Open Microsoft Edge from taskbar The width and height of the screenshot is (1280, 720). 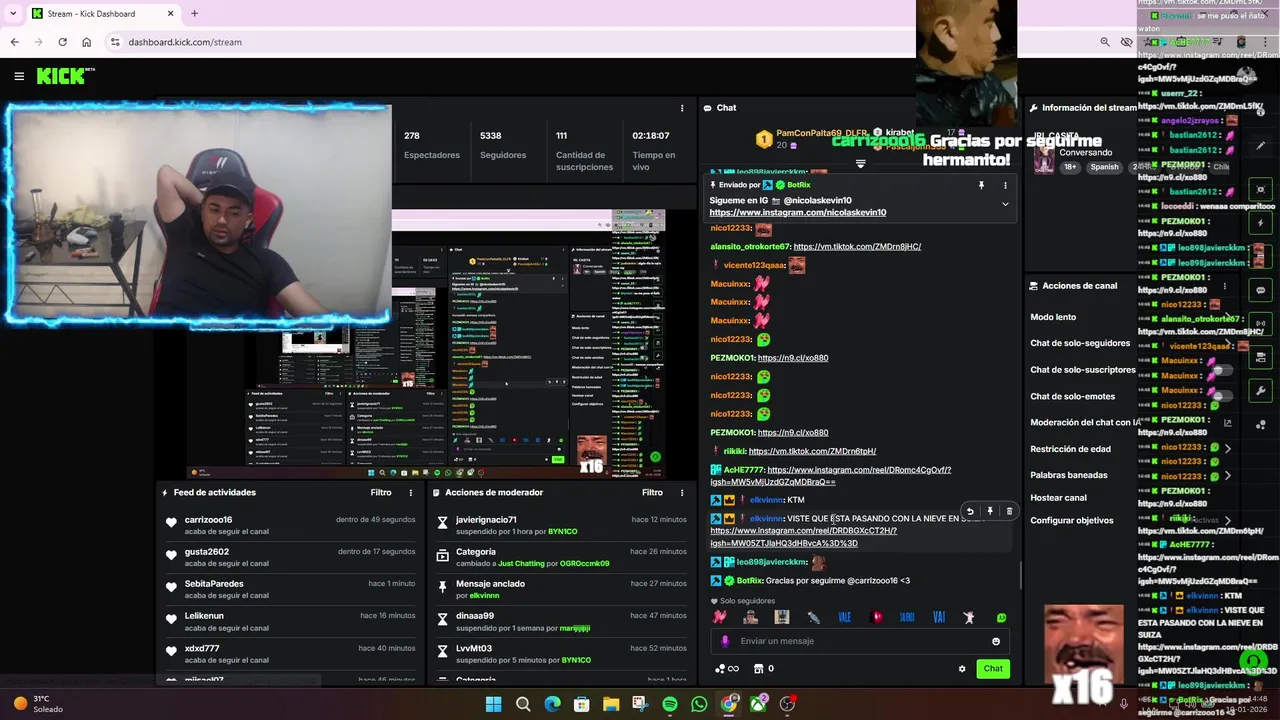[x=552, y=704]
